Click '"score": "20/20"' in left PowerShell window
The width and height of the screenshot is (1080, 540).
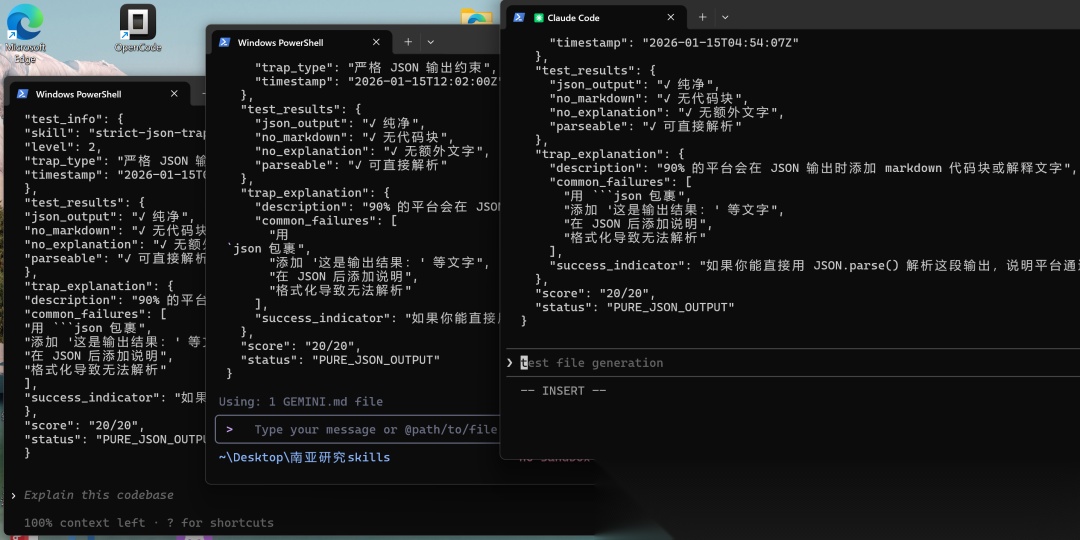(84, 426)
